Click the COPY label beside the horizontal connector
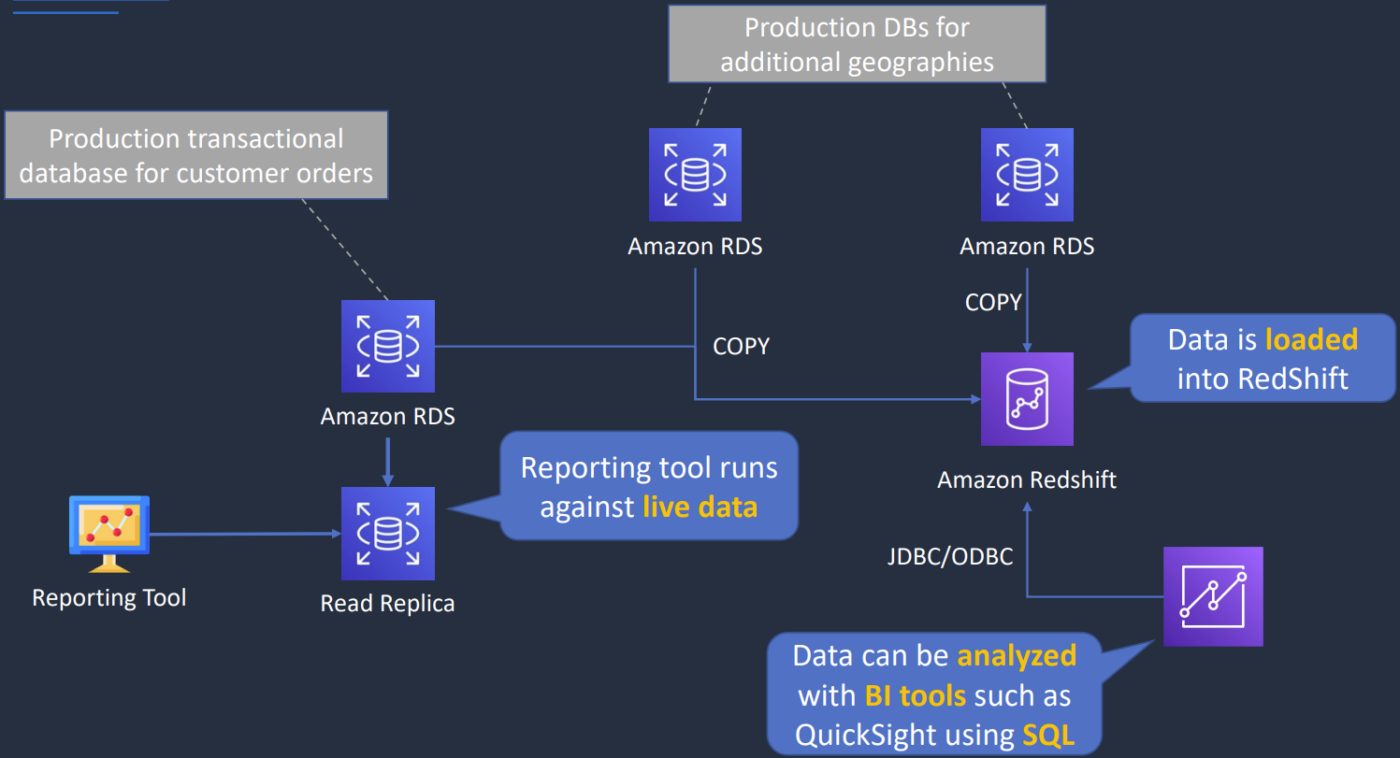The image size is (1400, 758). (x=741, y=346)
